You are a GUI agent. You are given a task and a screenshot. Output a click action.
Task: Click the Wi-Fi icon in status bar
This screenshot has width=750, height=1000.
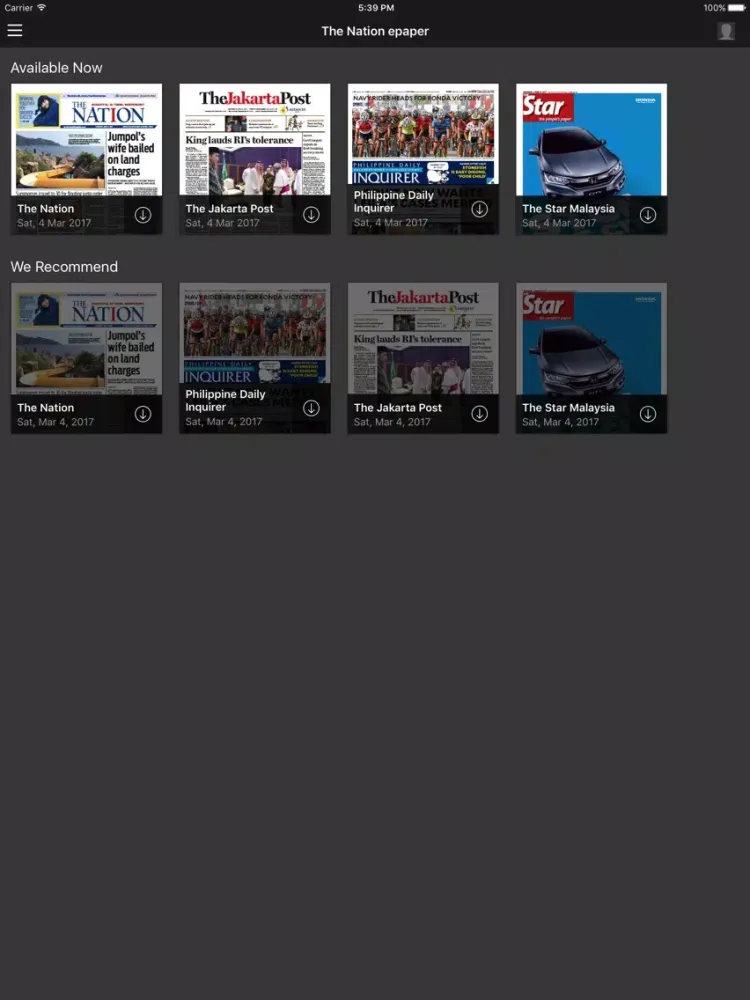(x=41, y=7)
